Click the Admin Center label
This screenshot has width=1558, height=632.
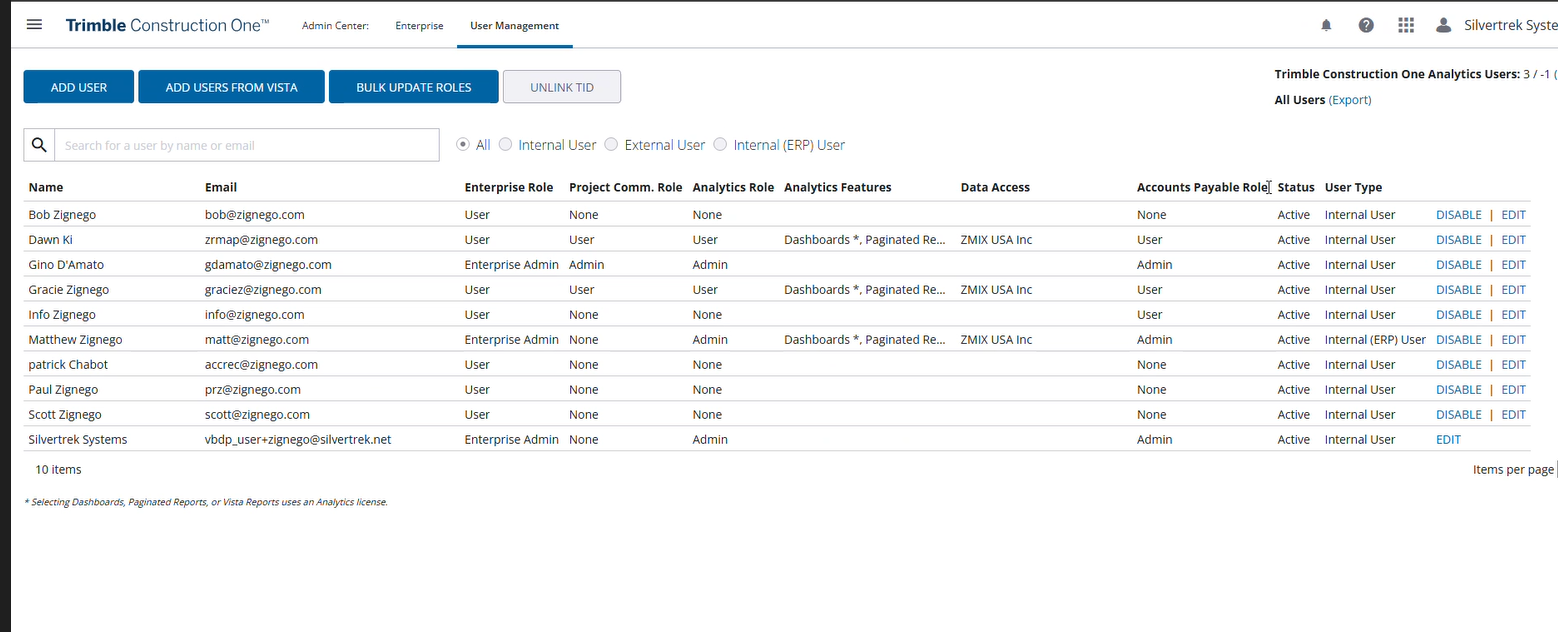(335, 26)
